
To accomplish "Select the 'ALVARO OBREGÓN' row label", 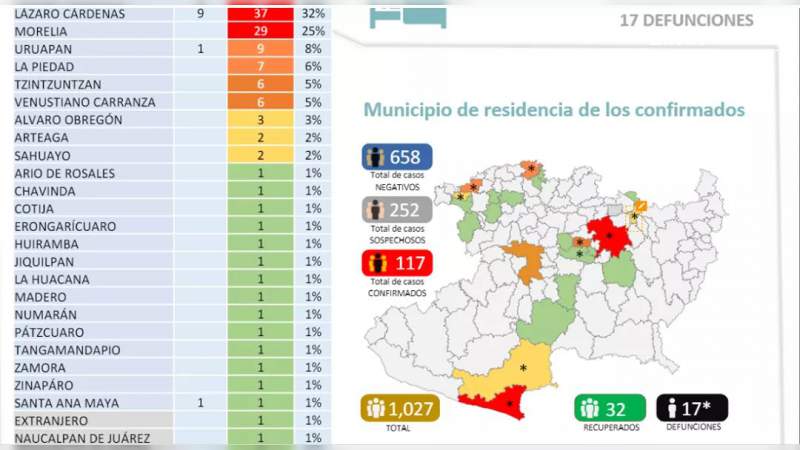I will 68,120.
